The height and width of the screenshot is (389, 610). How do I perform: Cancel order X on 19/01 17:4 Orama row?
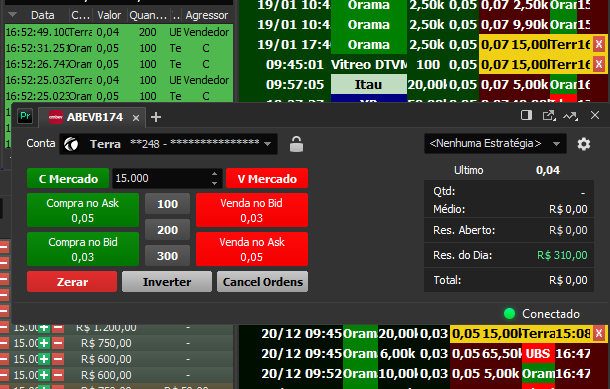pos(599,44)
